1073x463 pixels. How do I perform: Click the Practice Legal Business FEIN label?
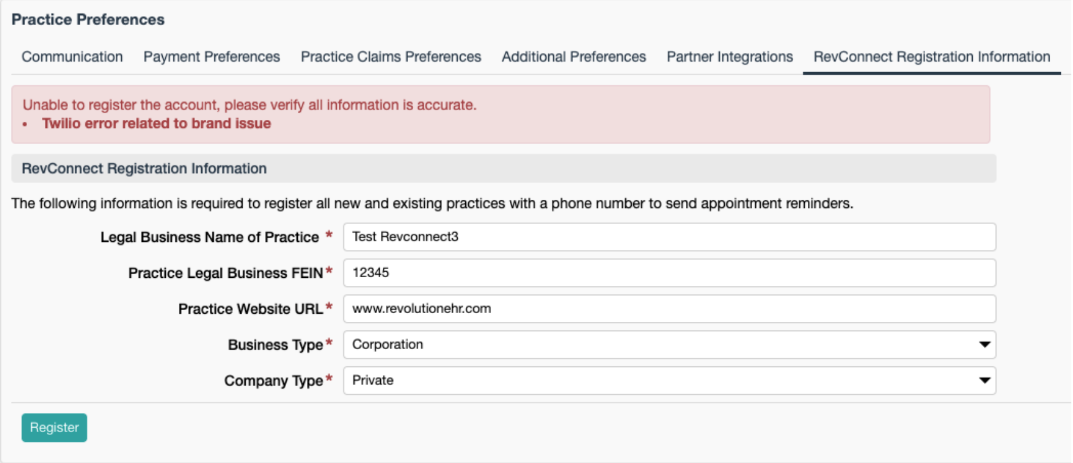pyautogui.click(x=225, y=273)
